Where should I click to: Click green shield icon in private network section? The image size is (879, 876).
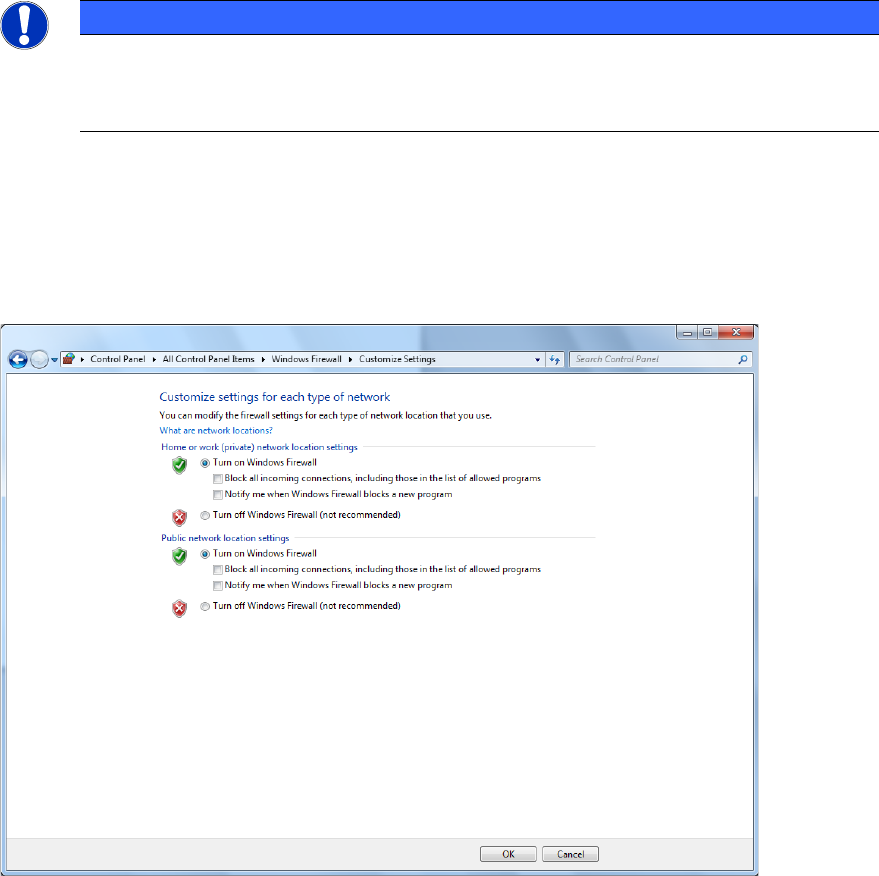tap(179, 465)
